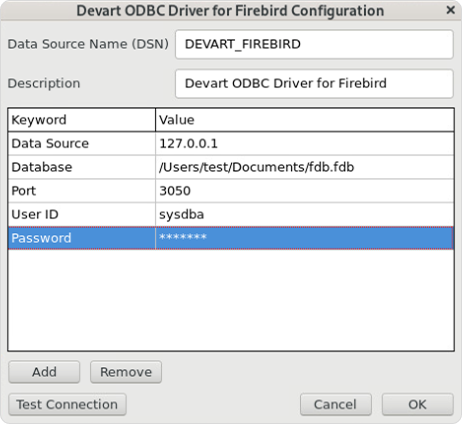This screenshot has width=462, height=424.
Task: Cancel the configuration dialog
Action: [336, 405]
